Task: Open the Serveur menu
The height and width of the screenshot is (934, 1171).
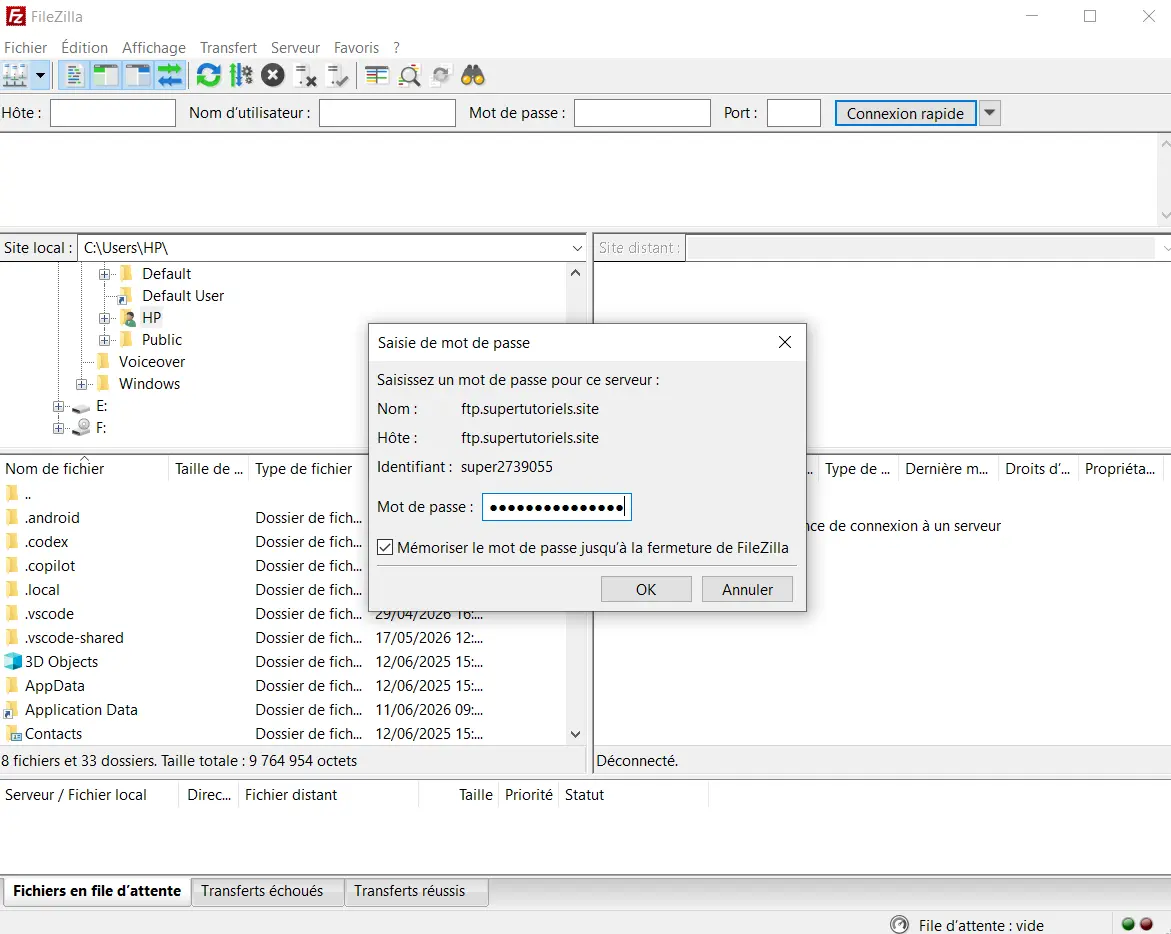Action: tap(295, 48)
